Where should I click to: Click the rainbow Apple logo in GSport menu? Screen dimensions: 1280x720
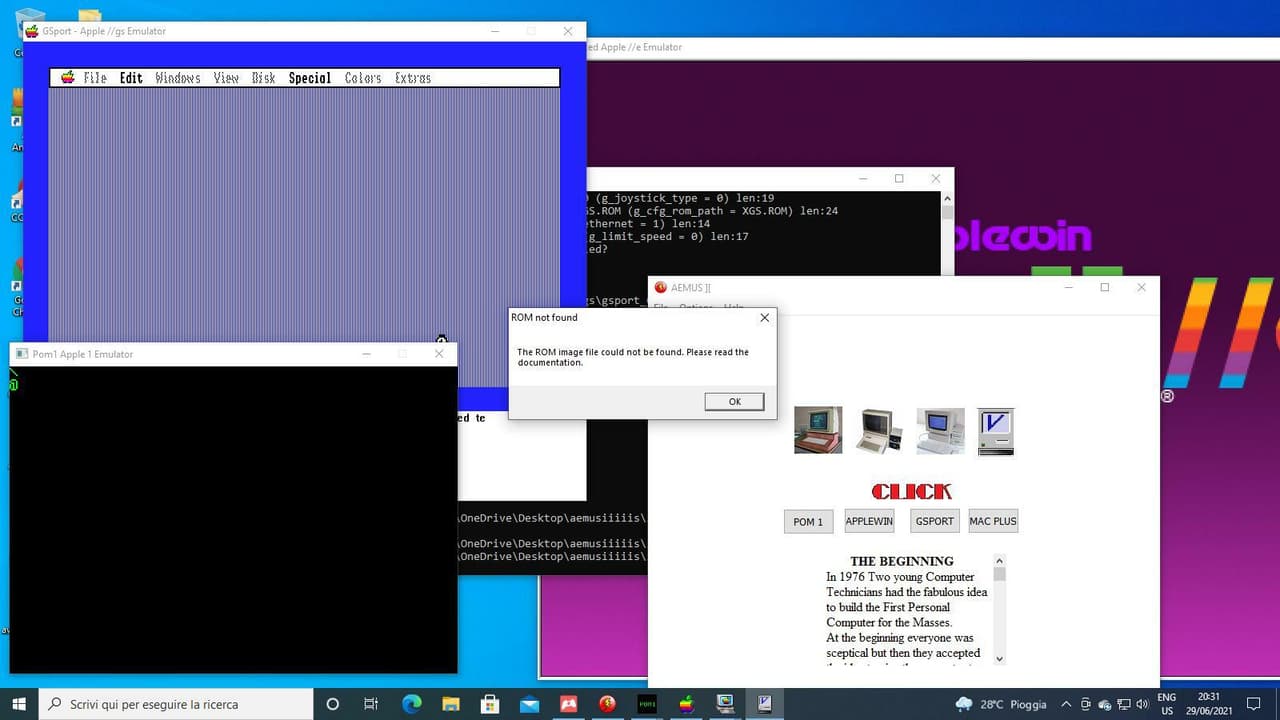(68, 77)
